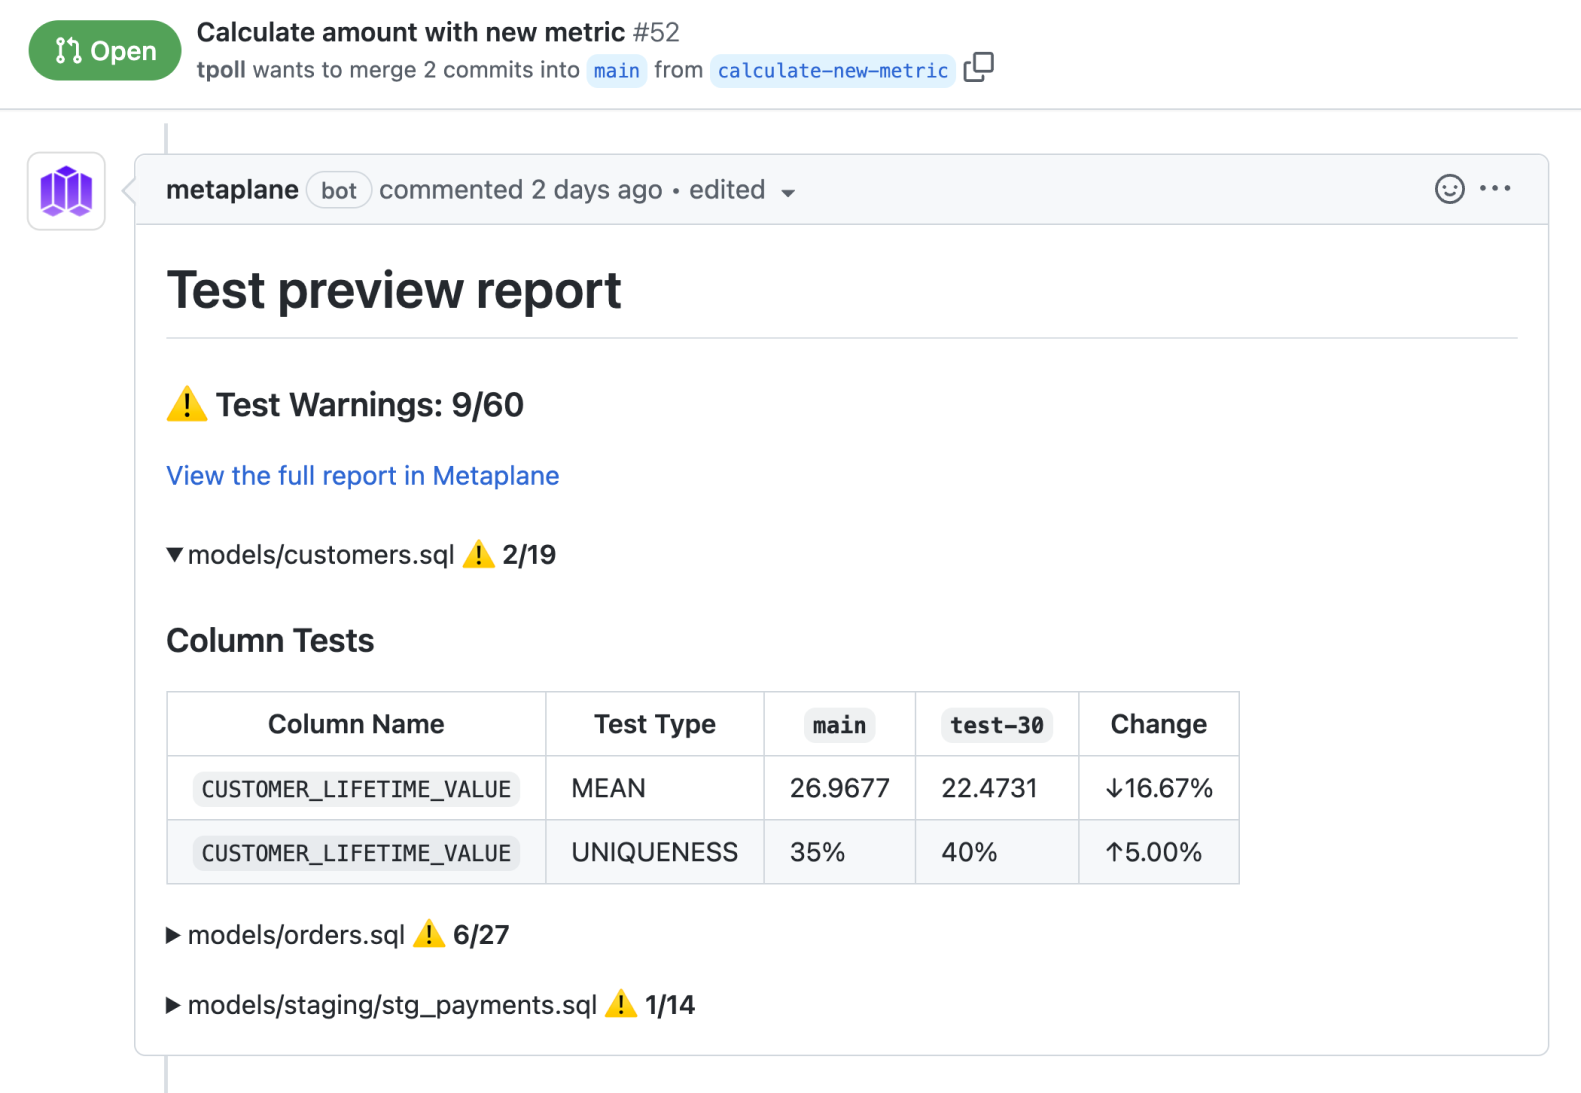Click warning icon next to models/customers.sql

tap(479, 553)
